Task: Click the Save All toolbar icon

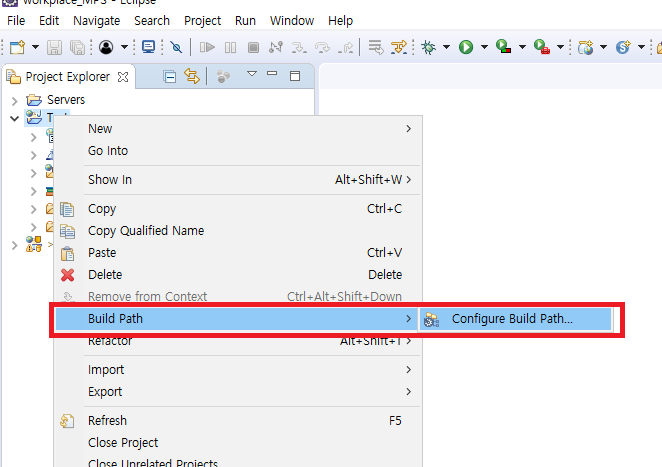Action: pyautogui.click(x=77, y=47)
